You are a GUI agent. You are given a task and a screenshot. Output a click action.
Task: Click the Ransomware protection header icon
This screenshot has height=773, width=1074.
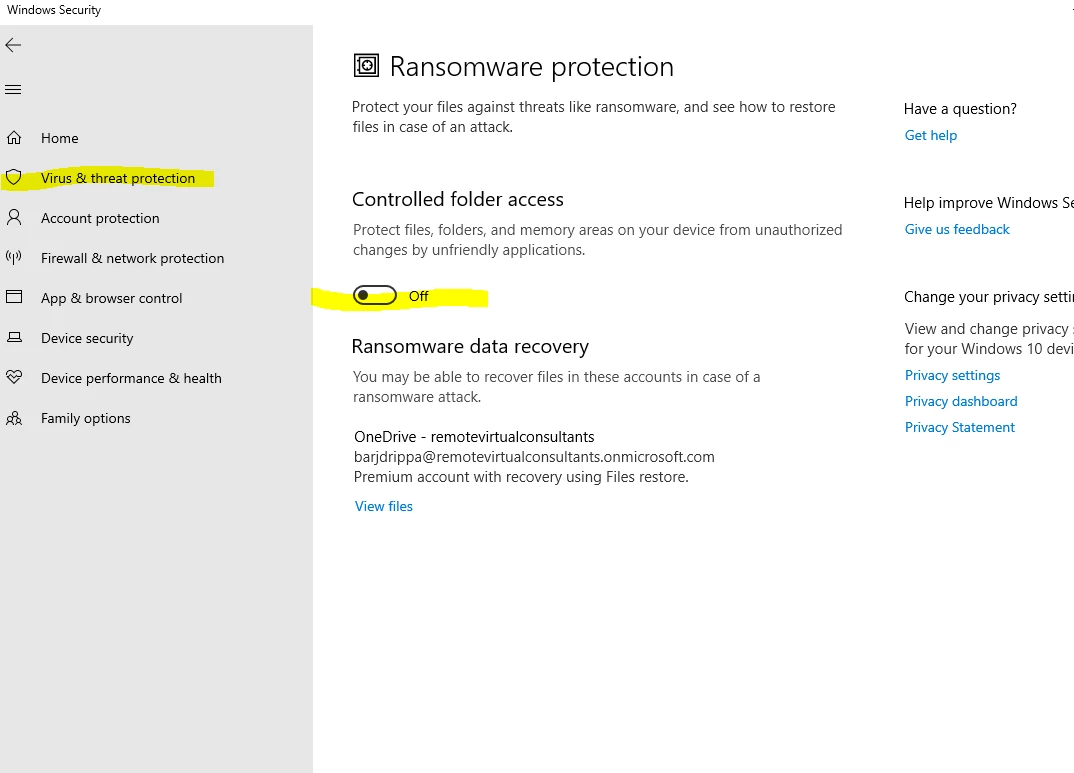click(366, 66)
